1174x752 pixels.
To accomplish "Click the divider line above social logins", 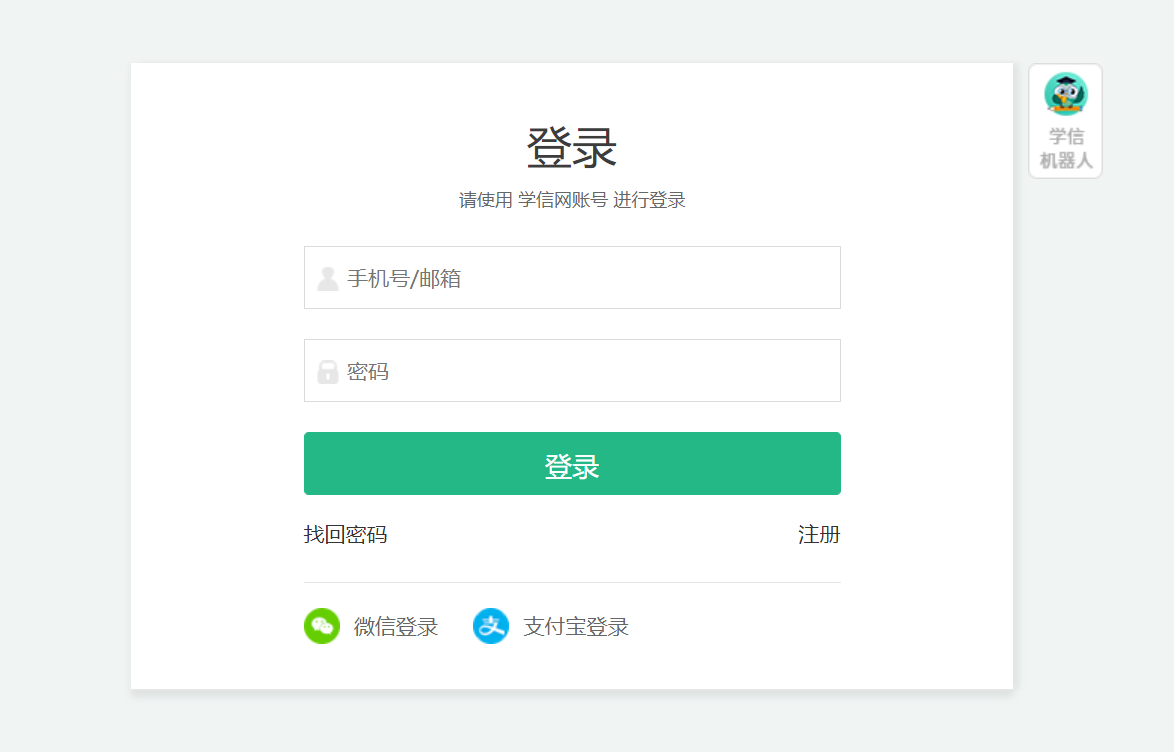I will pyautogui.click(x=572, y=582).
